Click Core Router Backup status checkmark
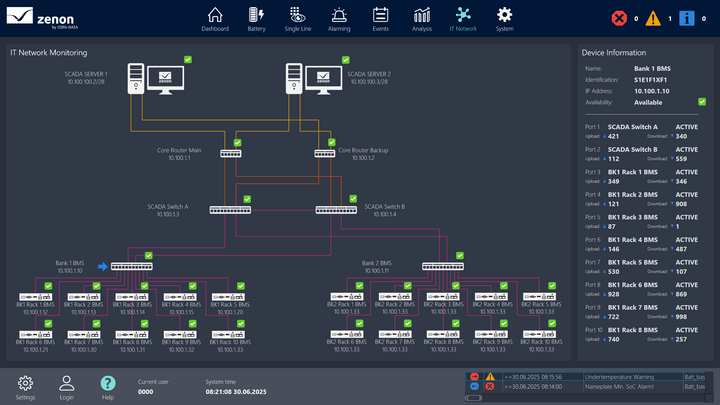Image resolution: width=720 pixels, height=405 pixels. click(332, 142)
